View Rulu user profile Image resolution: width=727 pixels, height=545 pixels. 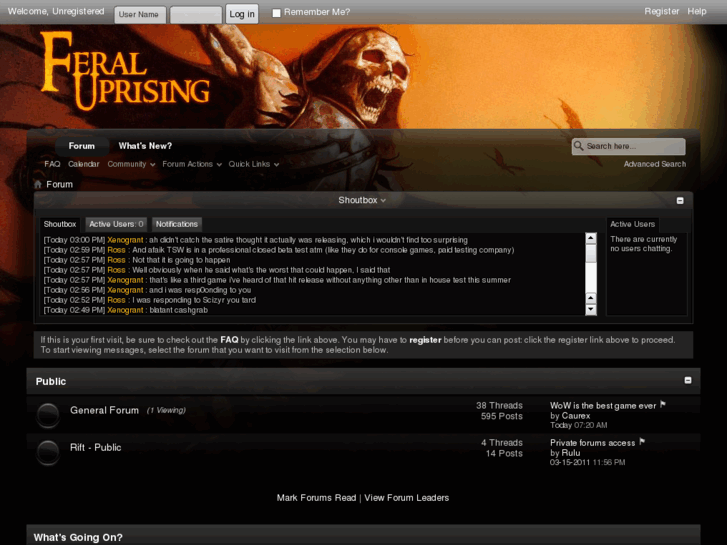click(x=571, y=453)
